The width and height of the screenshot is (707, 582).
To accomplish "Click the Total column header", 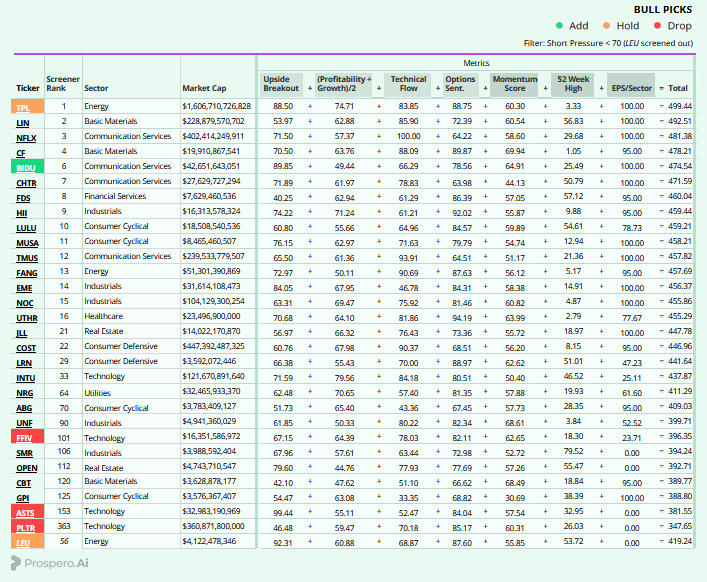I will 678,88.
